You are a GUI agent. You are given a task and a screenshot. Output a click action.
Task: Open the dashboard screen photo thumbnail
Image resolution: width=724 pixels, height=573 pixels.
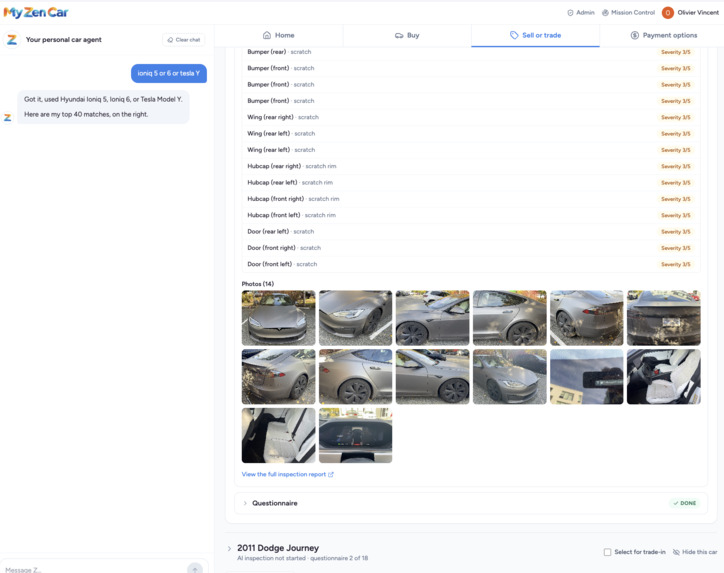click(x=356, y=435)
